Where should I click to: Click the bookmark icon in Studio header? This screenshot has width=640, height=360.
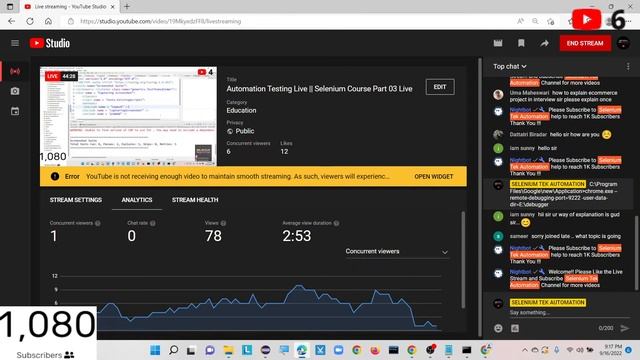521,43
